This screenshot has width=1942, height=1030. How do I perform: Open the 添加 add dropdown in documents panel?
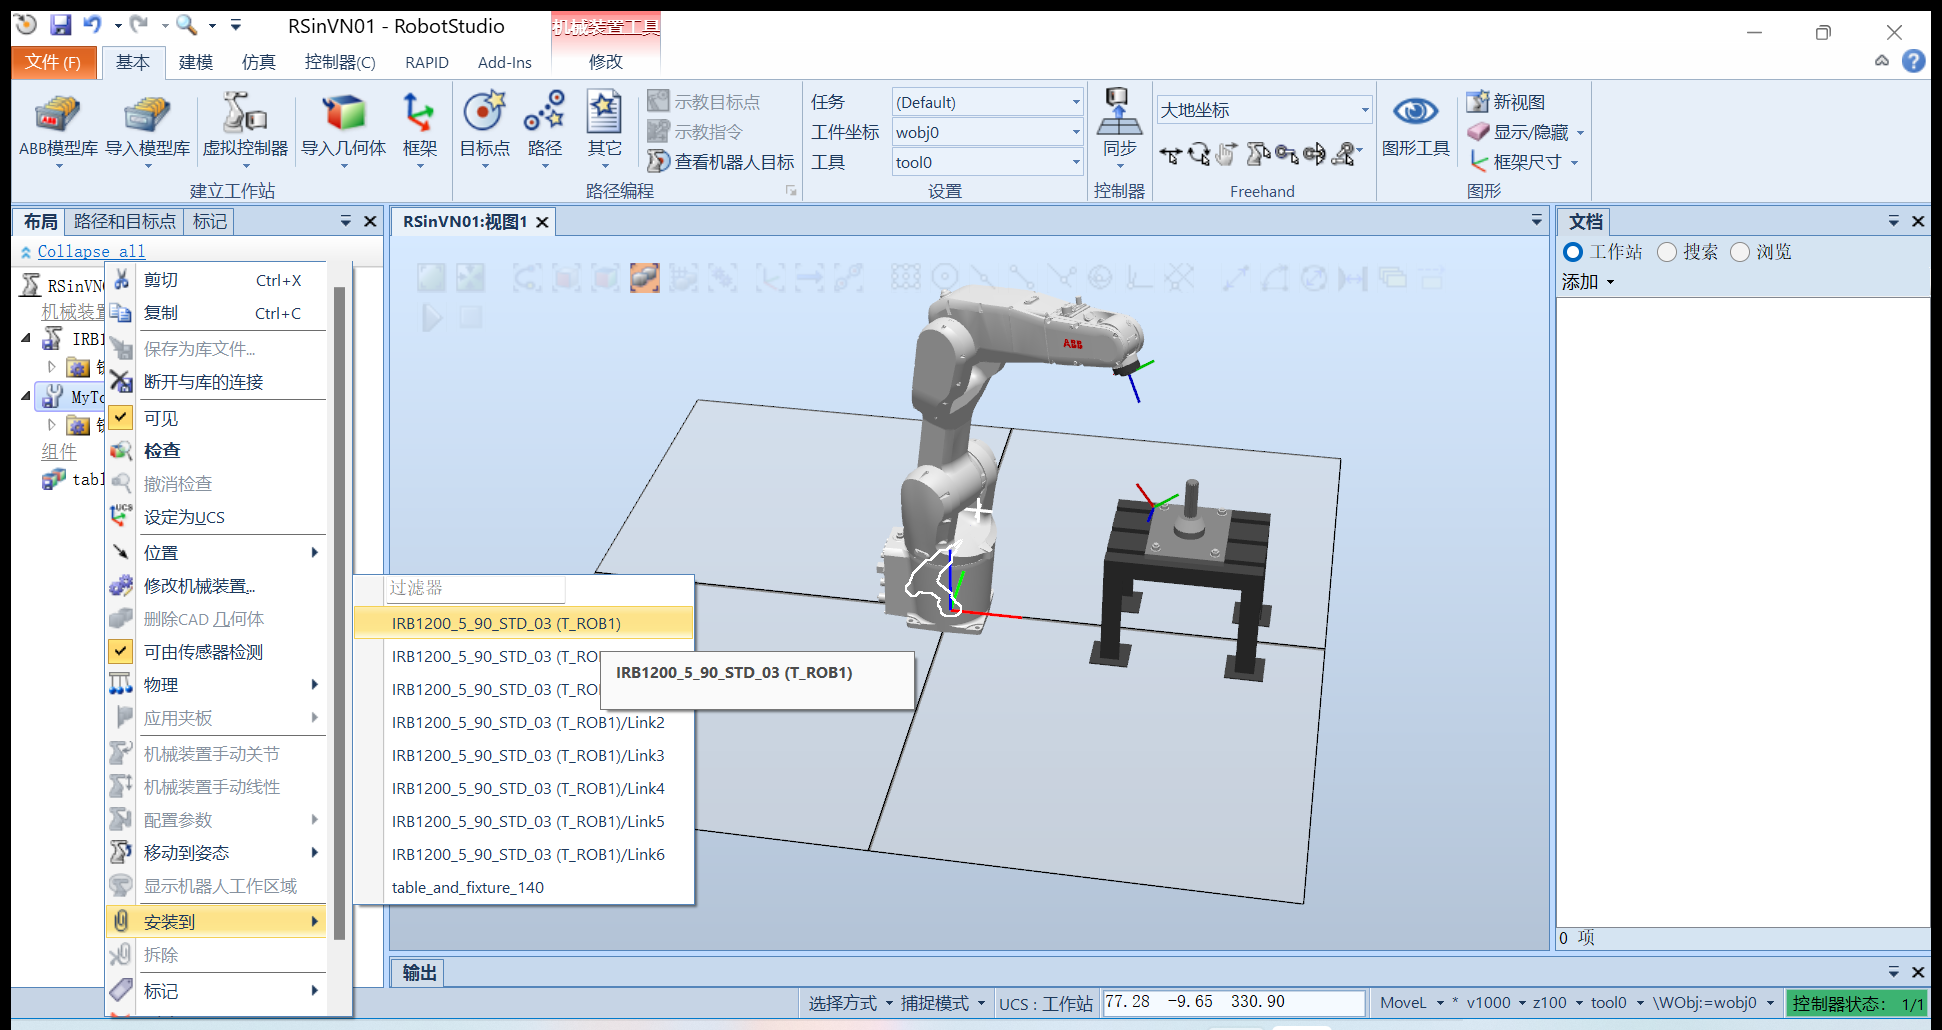(x=1588, y=282)
